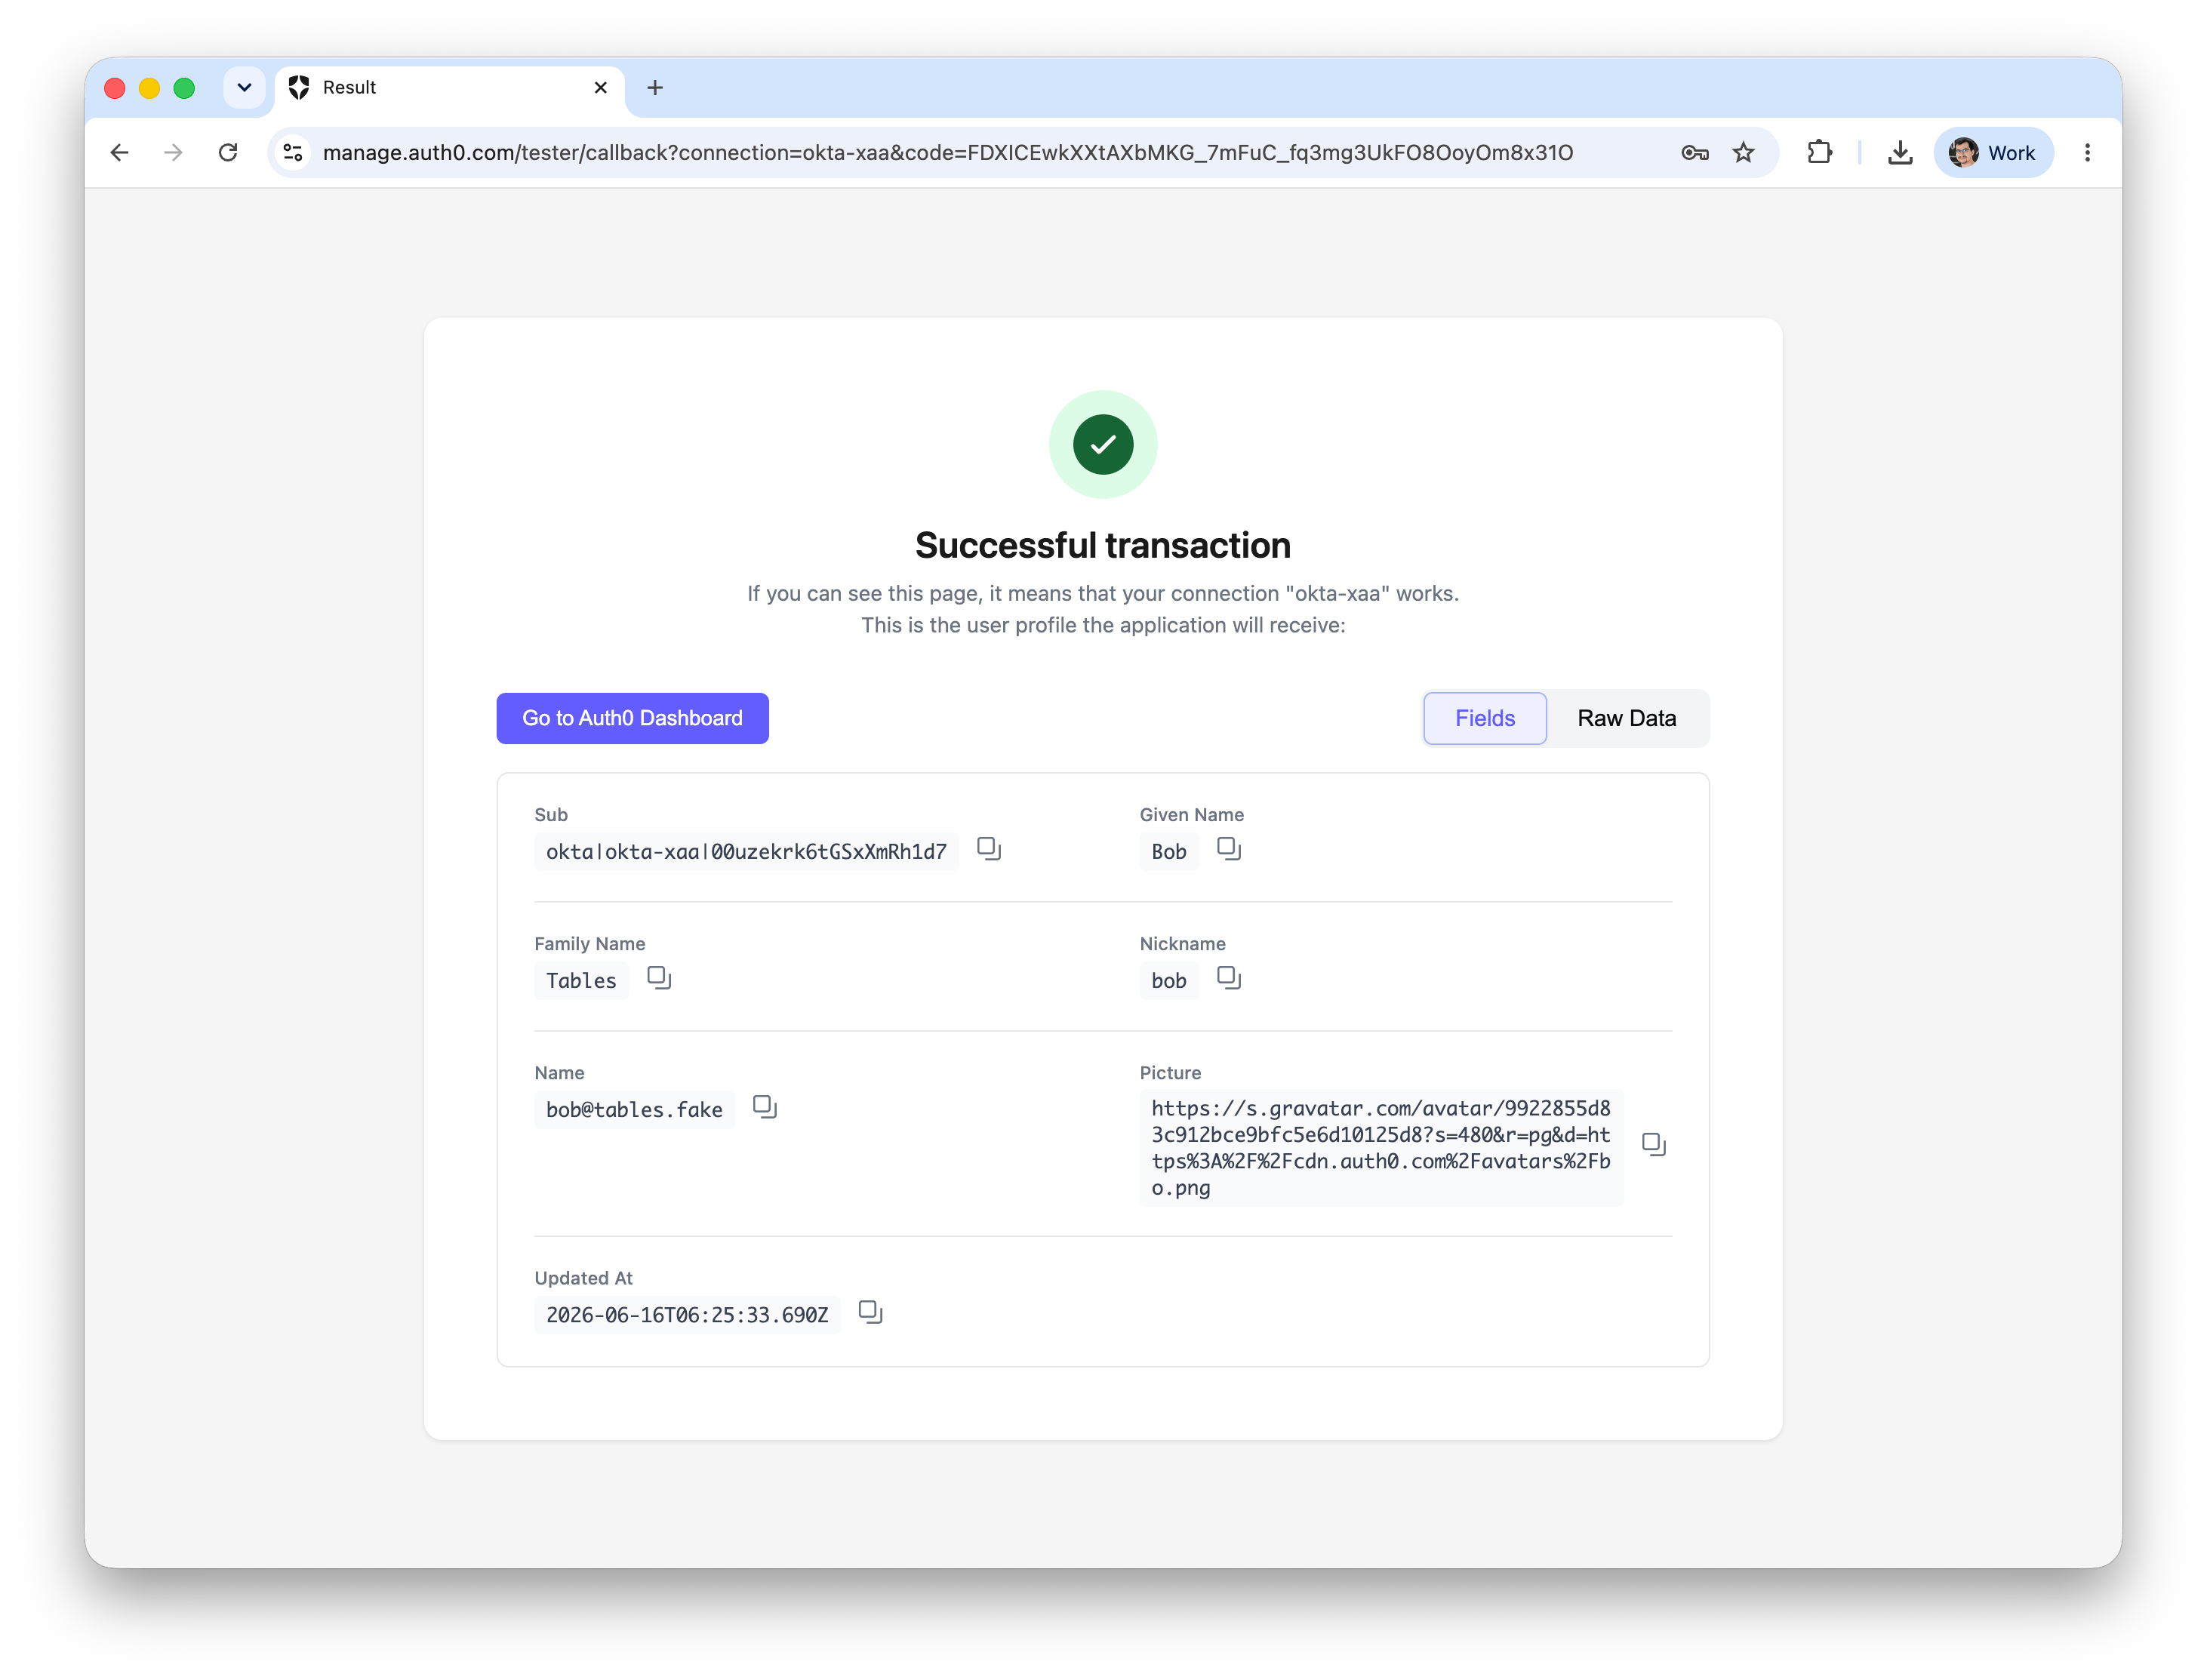Copy the Name value bob@tables.fake
Viewport: 2207px width, 1680px height.
point(764,1107)
